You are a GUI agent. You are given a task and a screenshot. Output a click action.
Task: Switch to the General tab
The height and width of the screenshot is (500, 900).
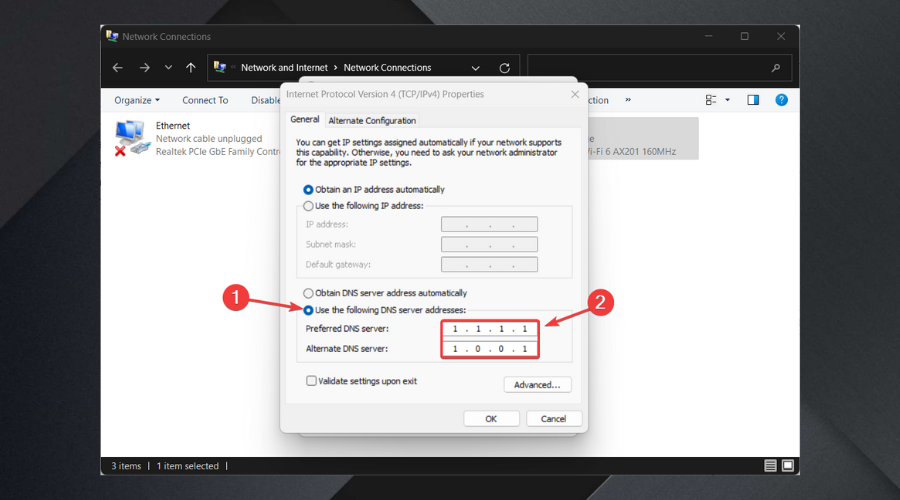304,119
